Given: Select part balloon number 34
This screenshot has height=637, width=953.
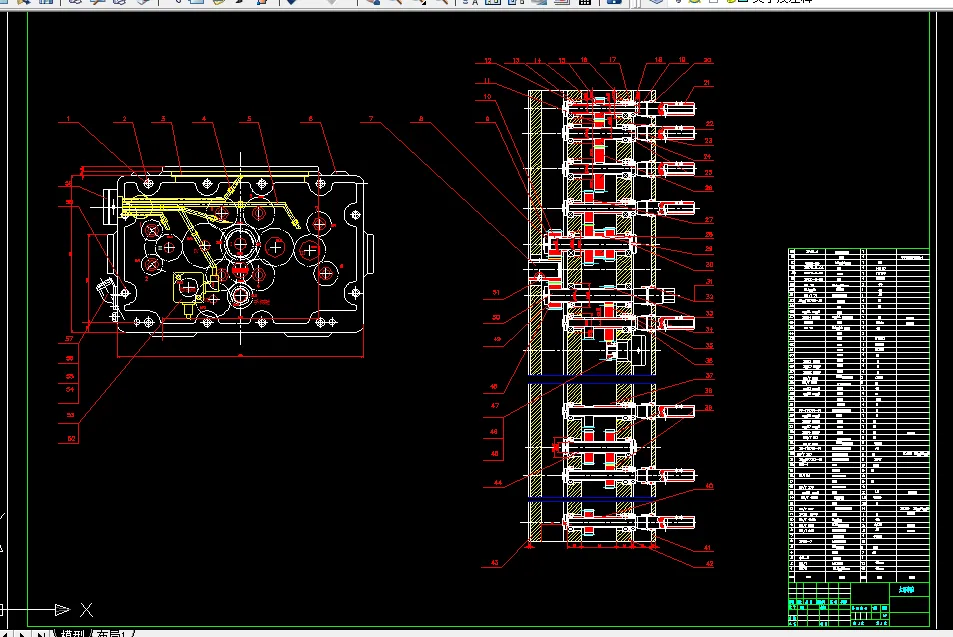Looking at the screenshot, I should tap(709, 330).
